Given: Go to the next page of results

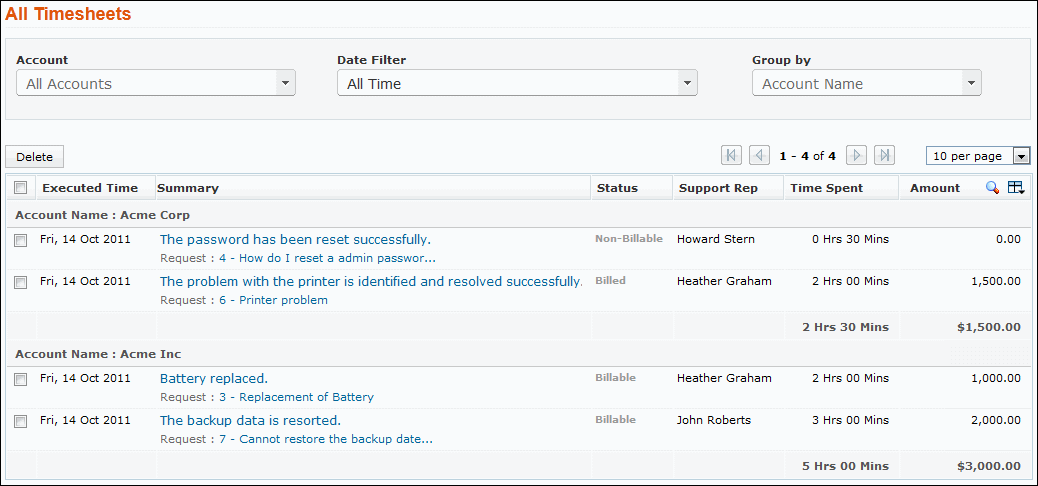Looking at the screenshot, I should [x=856, y=155].
